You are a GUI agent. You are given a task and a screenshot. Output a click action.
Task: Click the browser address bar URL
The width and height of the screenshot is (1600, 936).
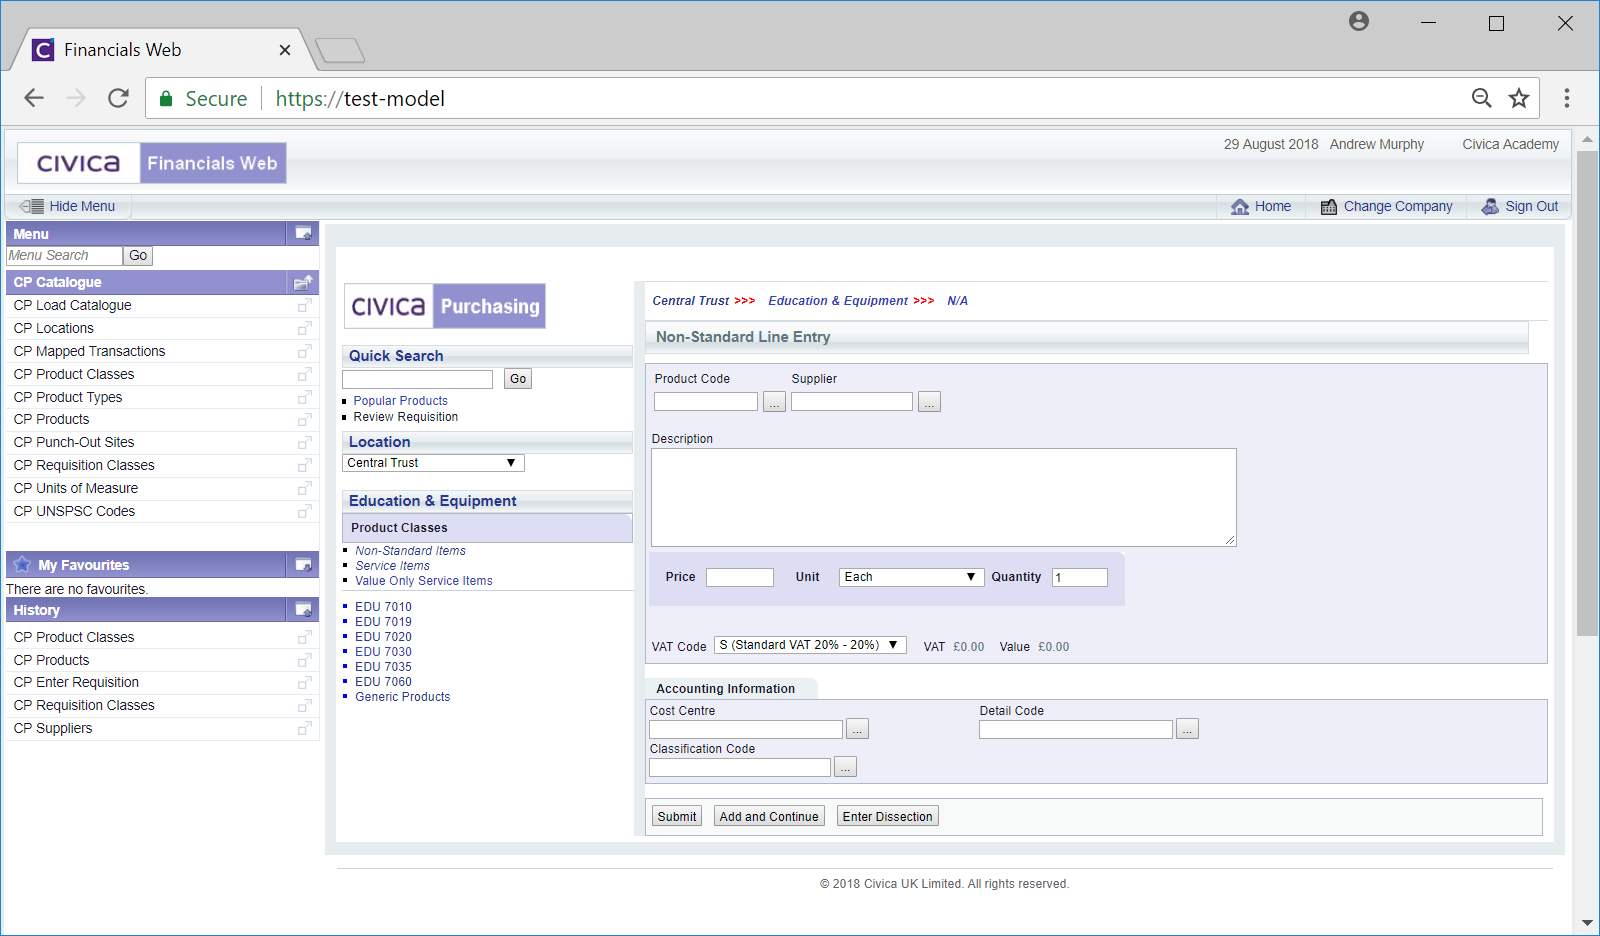click(360, 98)
